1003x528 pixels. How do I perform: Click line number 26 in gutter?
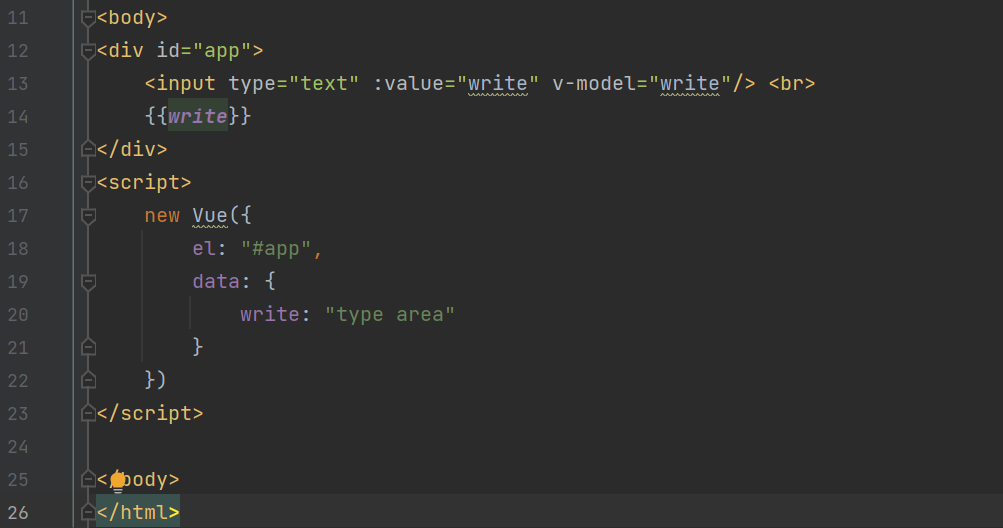pos(18,513)
